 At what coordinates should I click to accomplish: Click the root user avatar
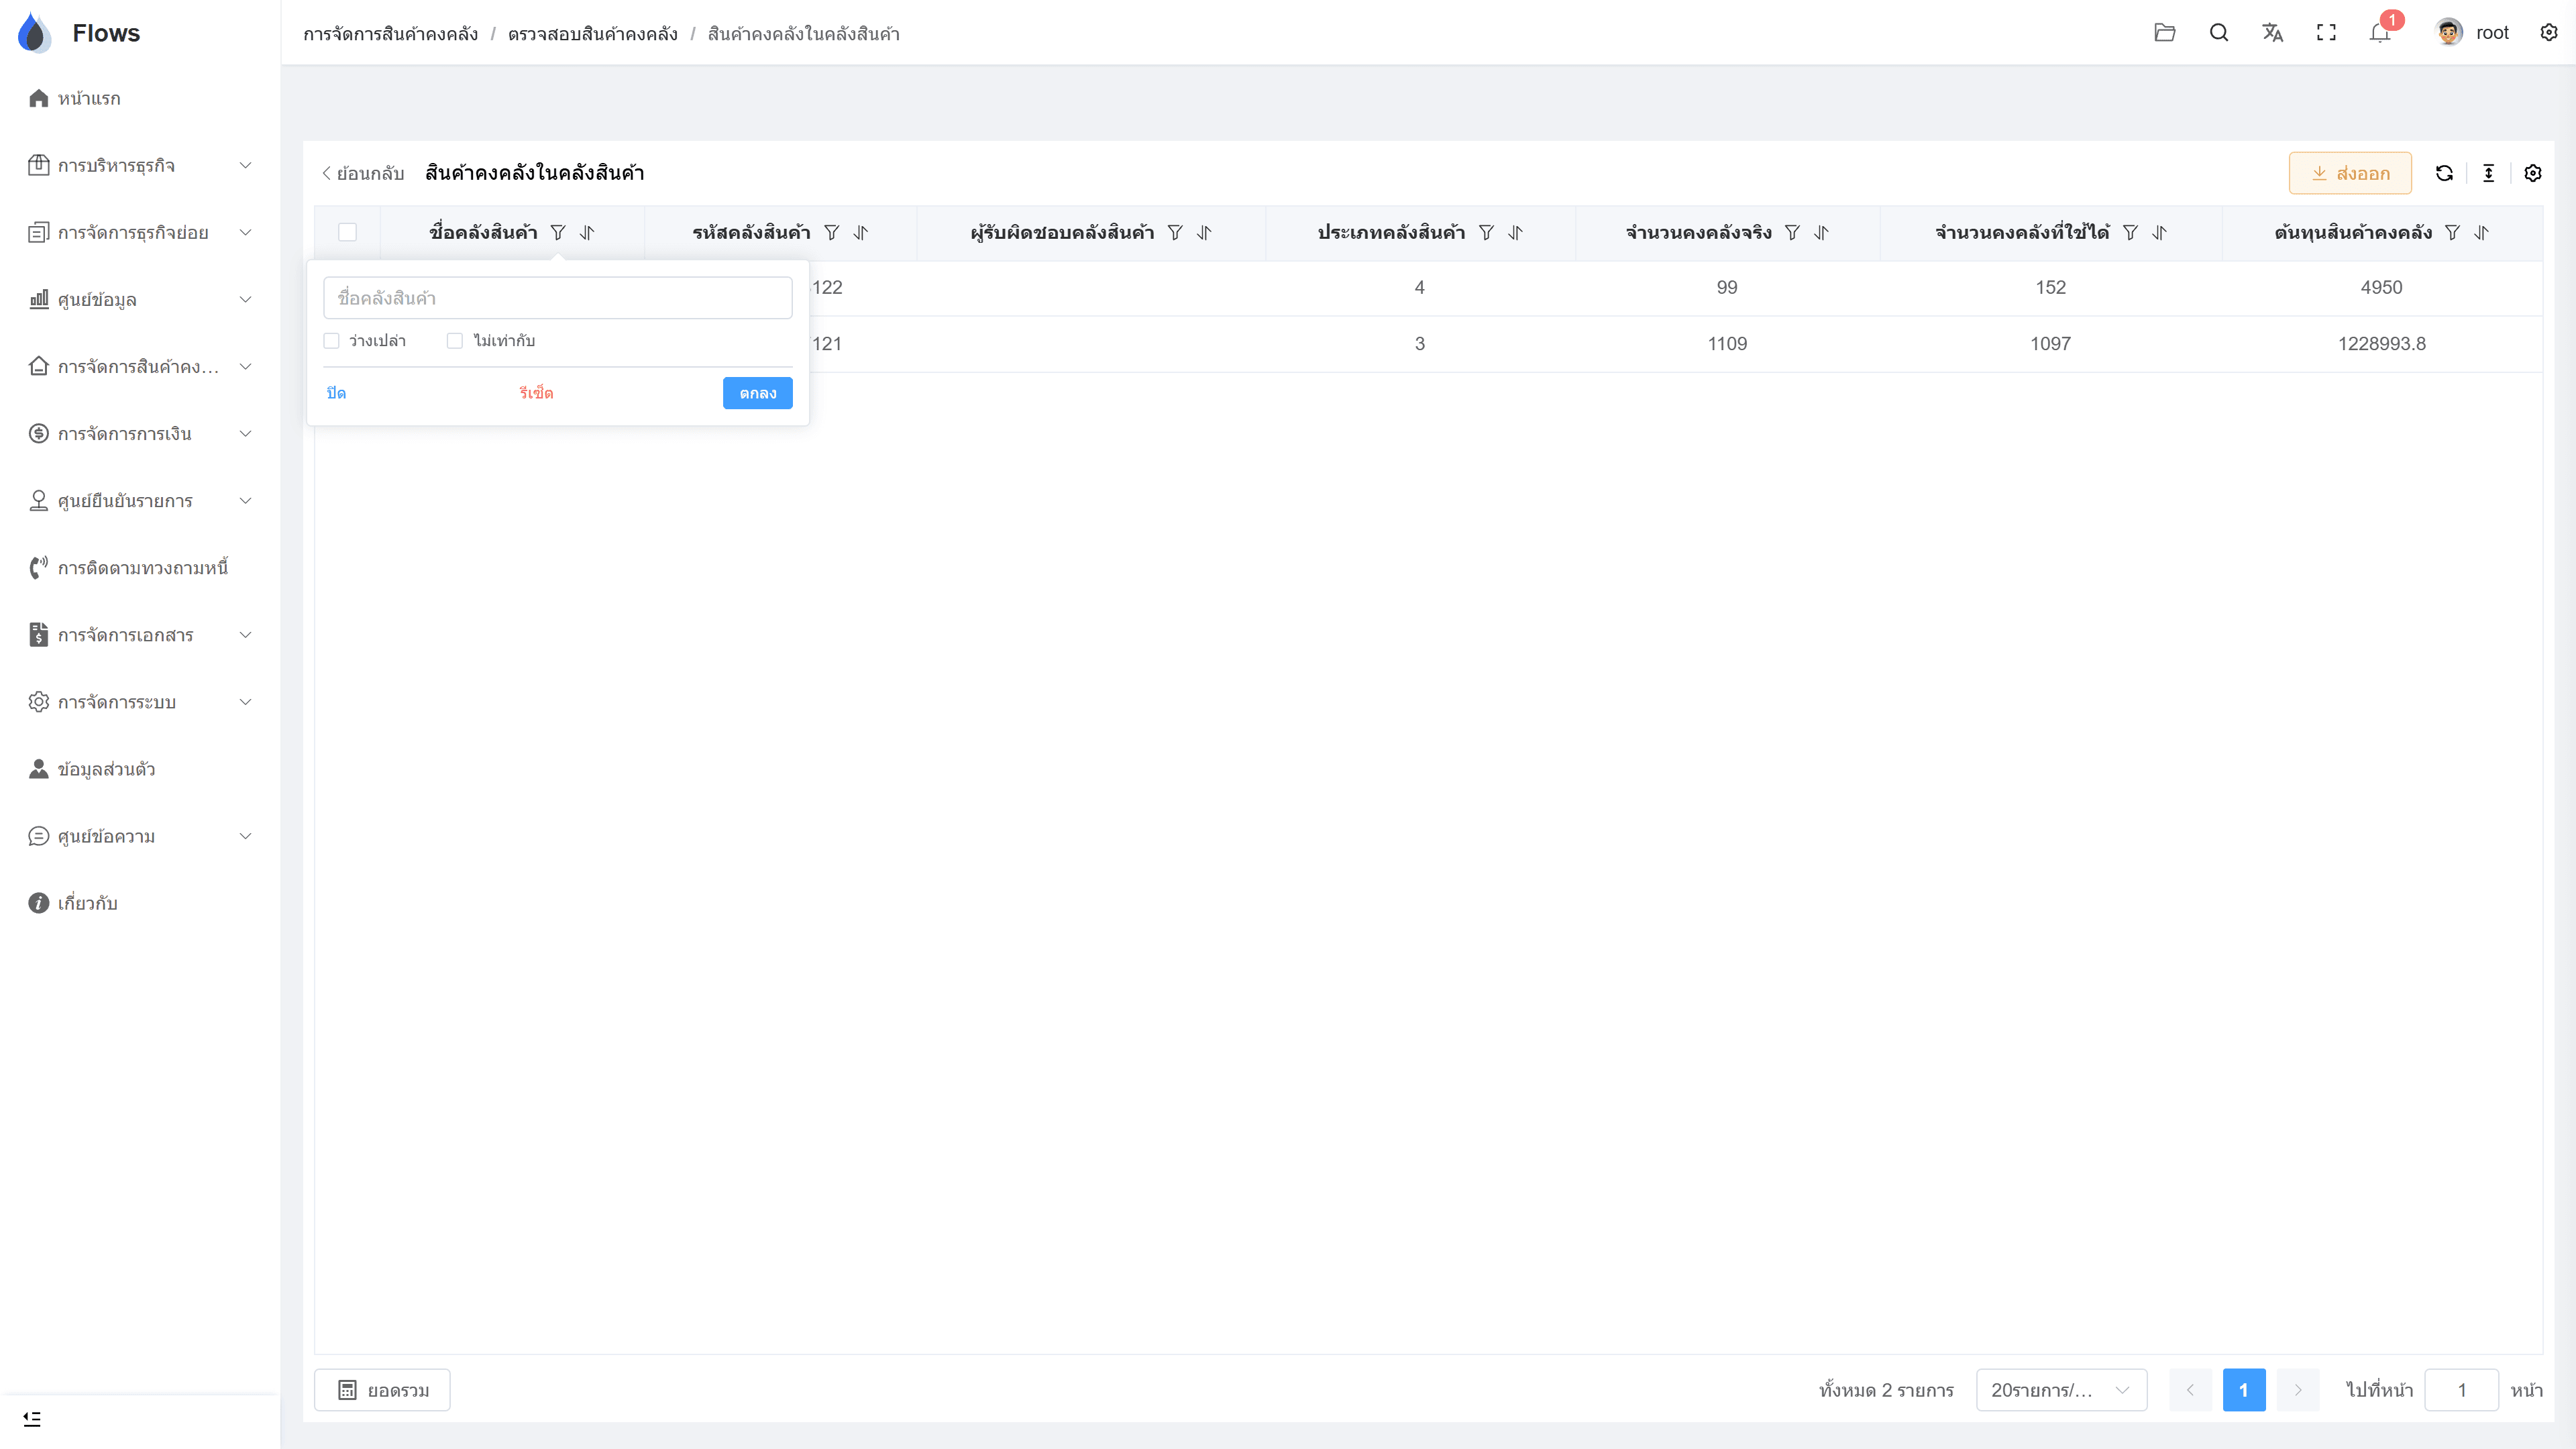click(2448, 33)
